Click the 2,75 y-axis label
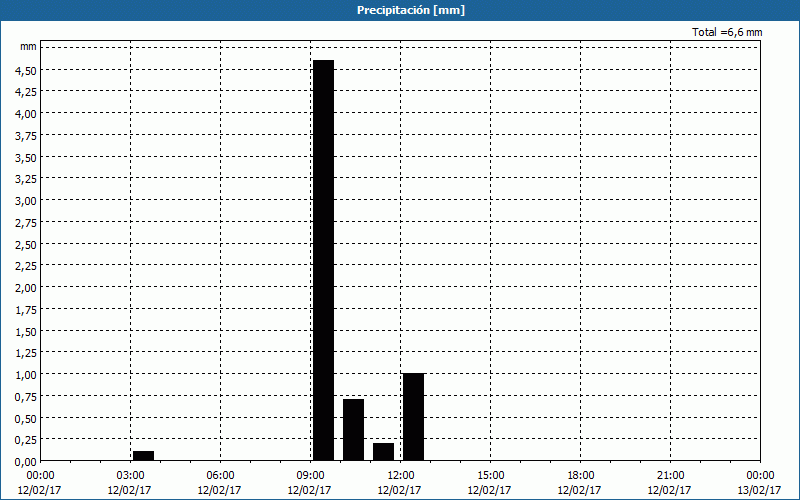Viewport: 800px width, 500px height. click(x=26, y=223)
